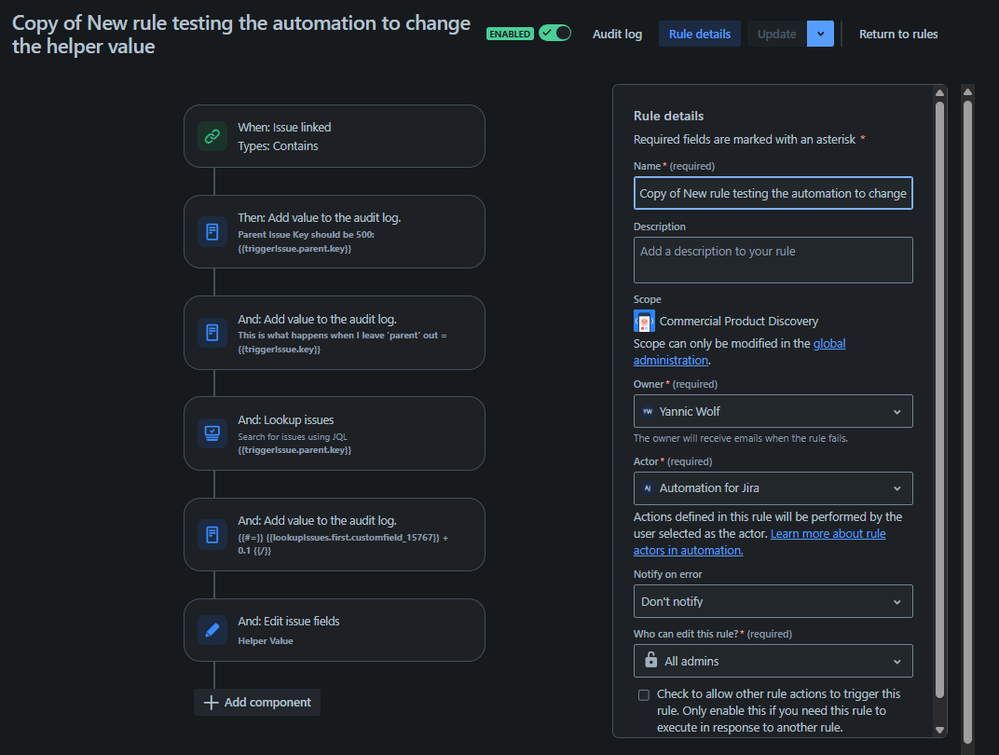
Task: Click Return to rules
Action: tap(898, 34)
